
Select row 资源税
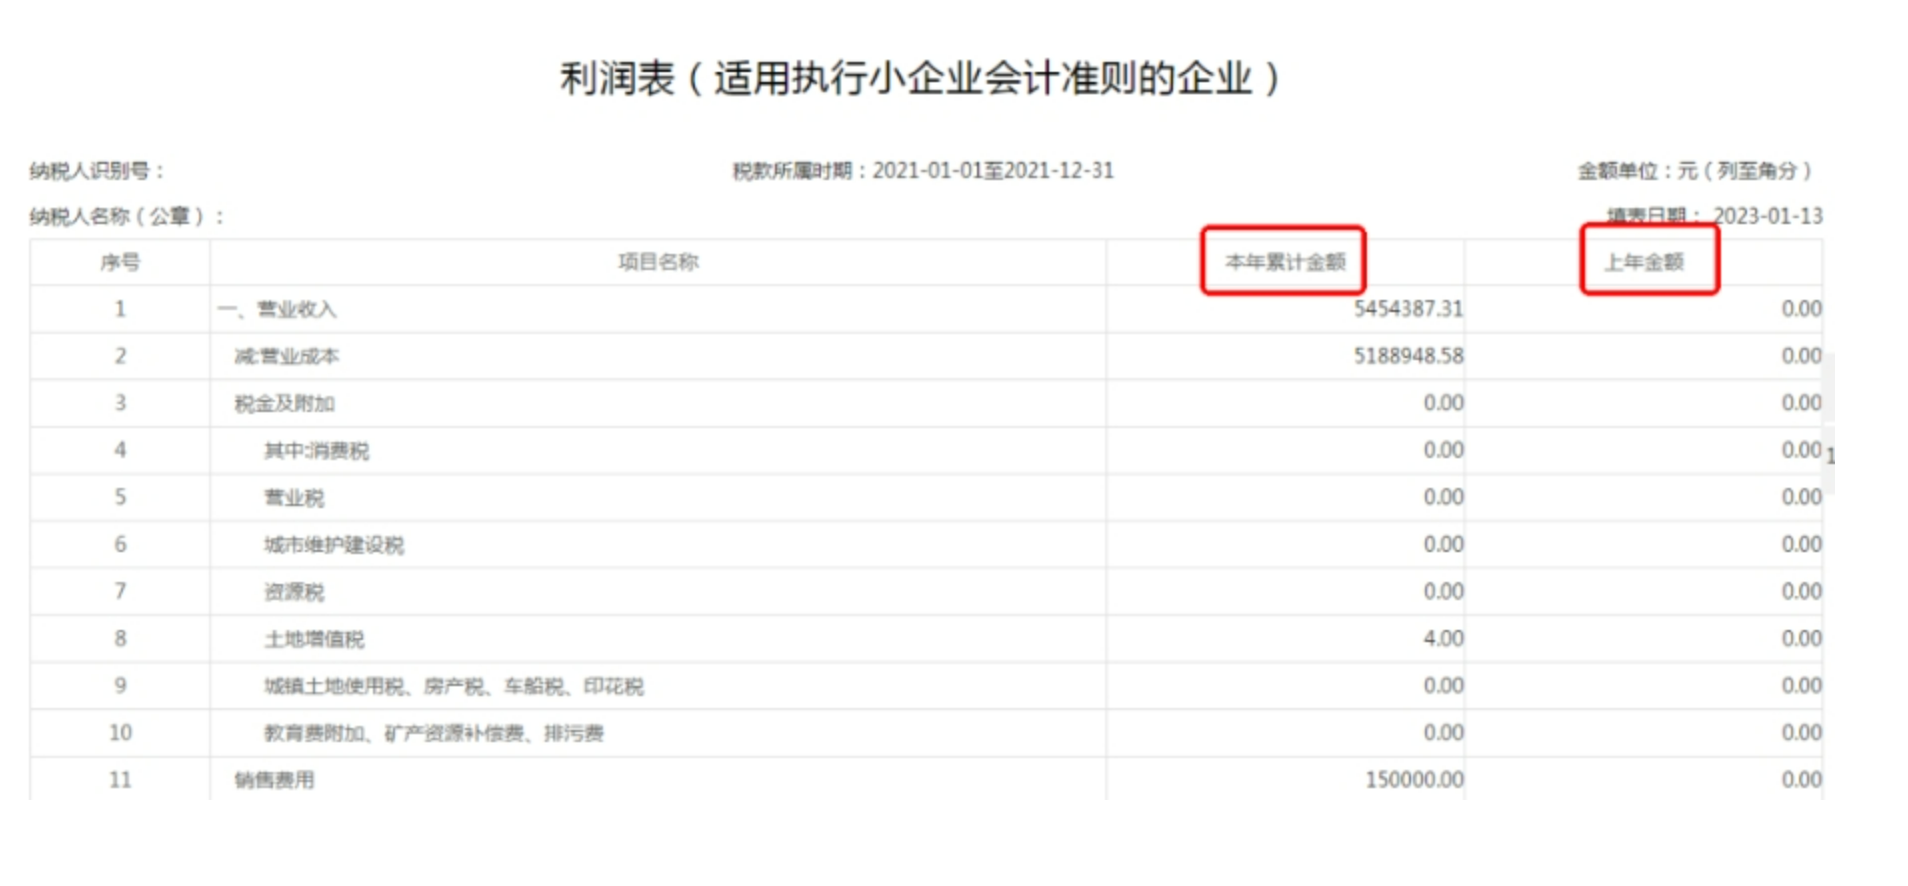click(926, 591)
